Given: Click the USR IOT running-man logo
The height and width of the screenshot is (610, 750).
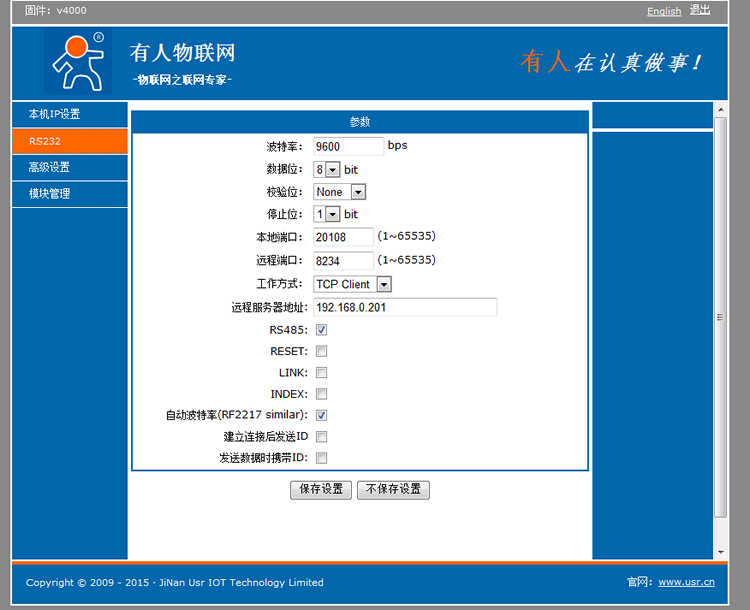Looking at the screenshot, I should [75, 61].
